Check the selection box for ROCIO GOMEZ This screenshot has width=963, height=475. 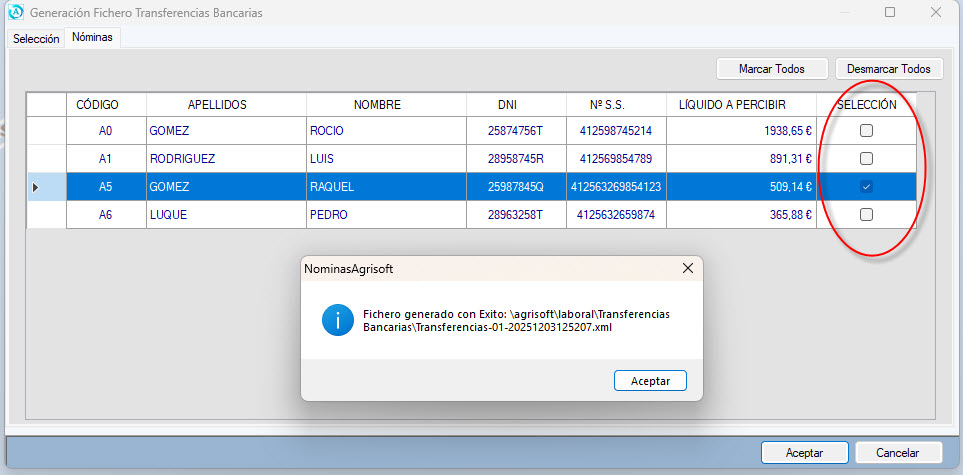(867, 131)
